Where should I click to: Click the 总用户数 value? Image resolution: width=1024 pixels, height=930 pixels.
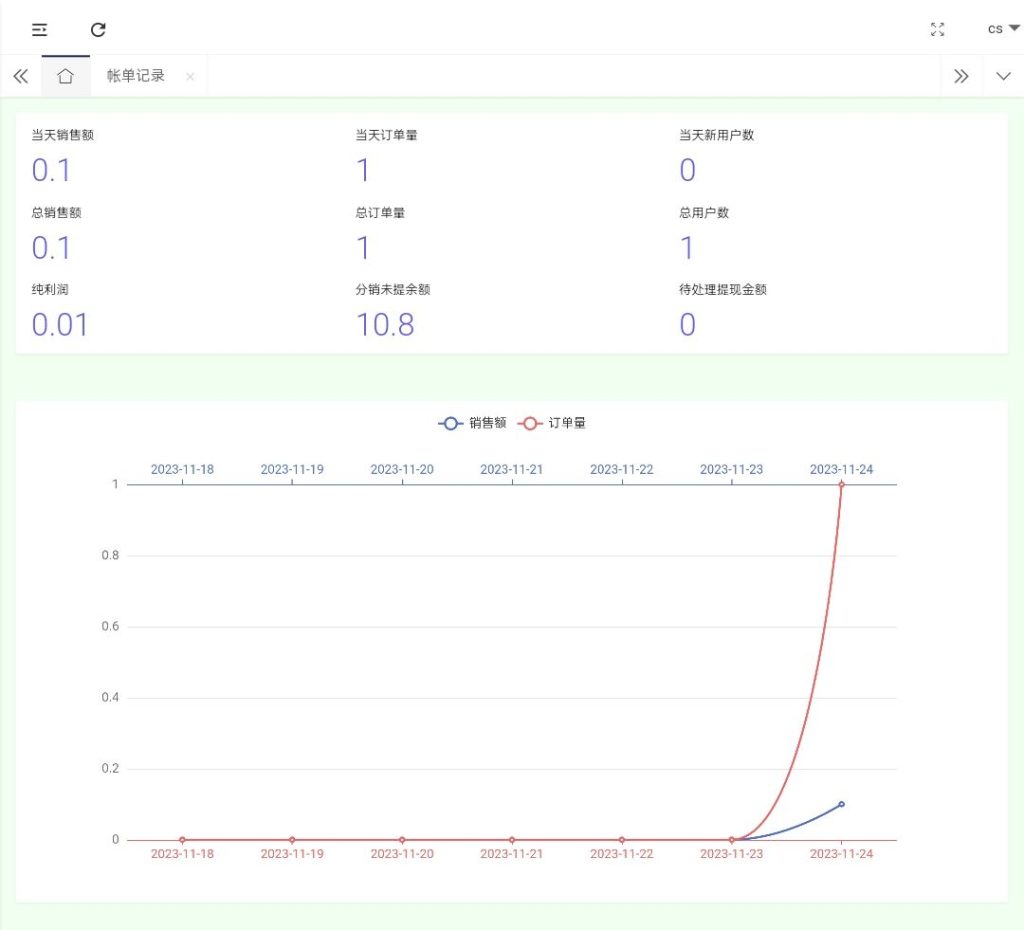point(687,247)
